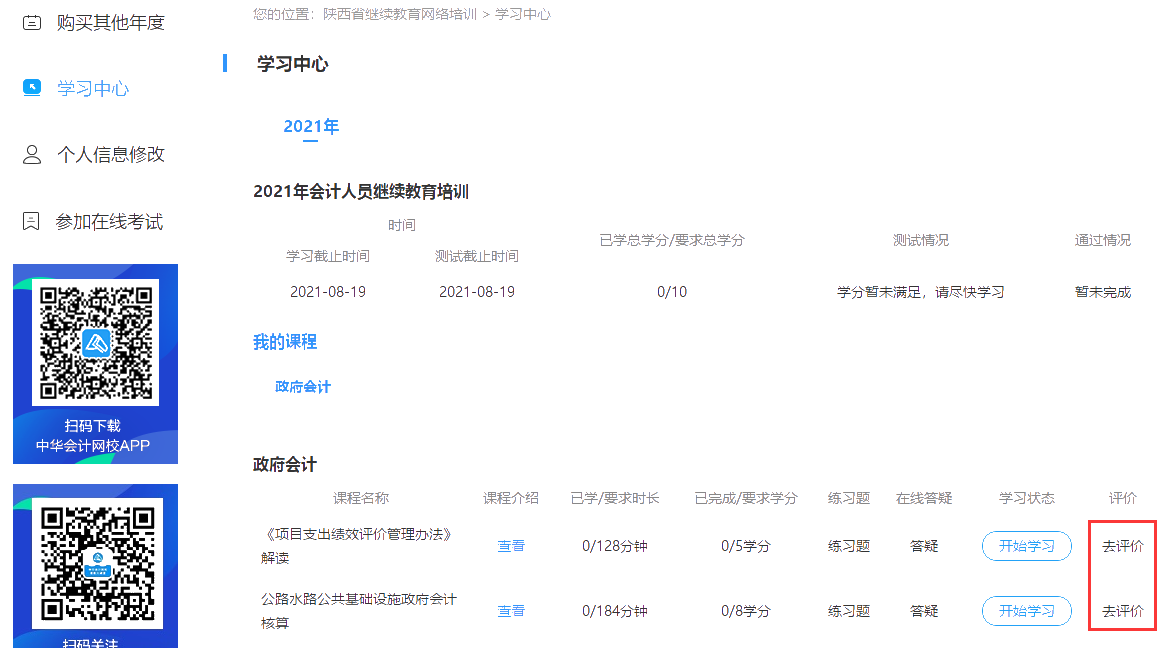Screen dimensions: 1167x648
Task: Open 购买其他年度 in sidebar menu
Action: point(110,22)
